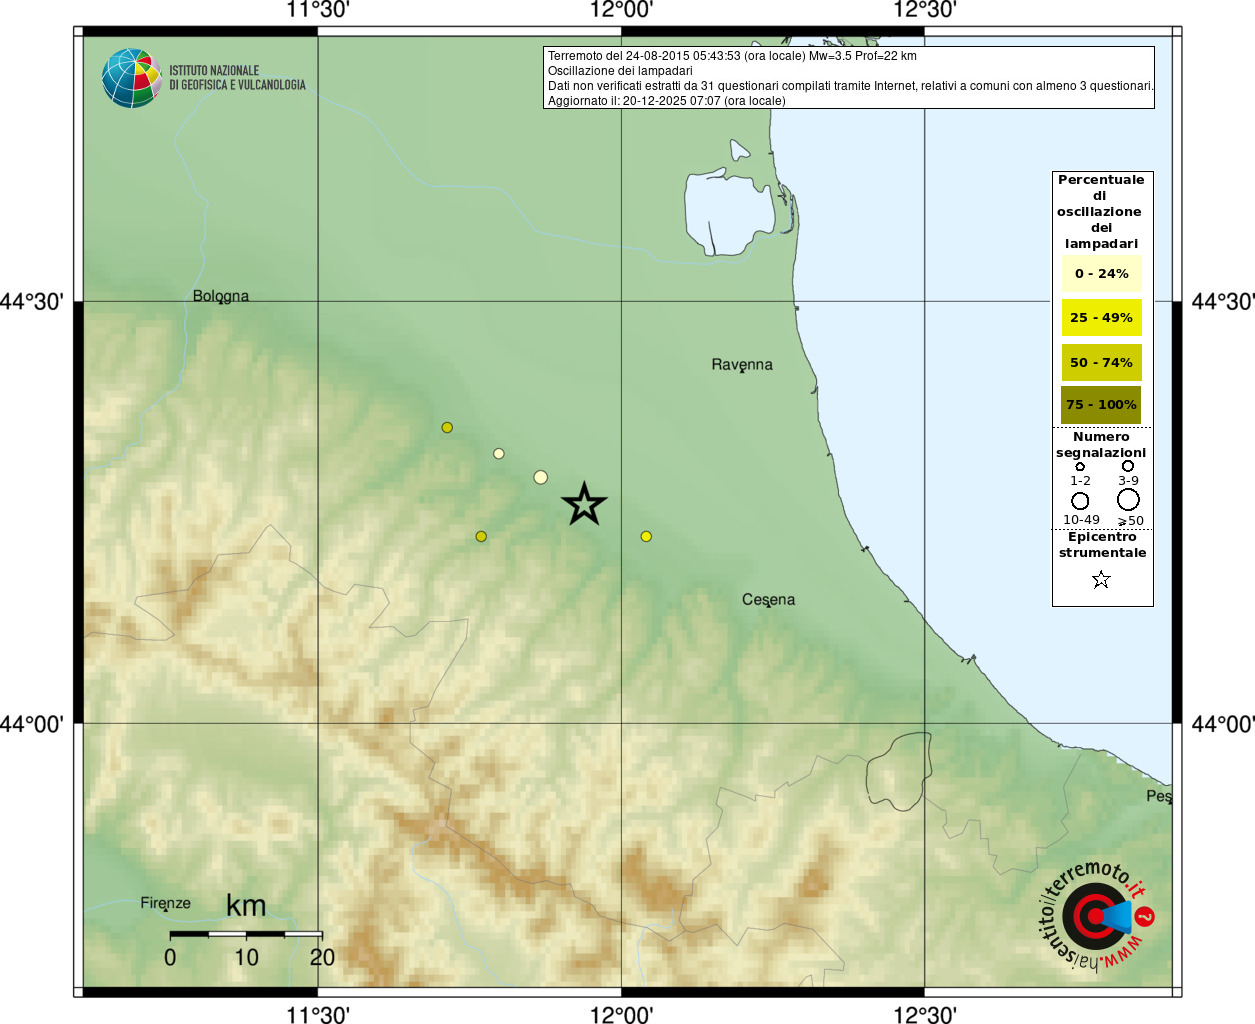Select the yellow report circle east of epicenter
Screen dimensions: 1255x1024
(646, 536)
